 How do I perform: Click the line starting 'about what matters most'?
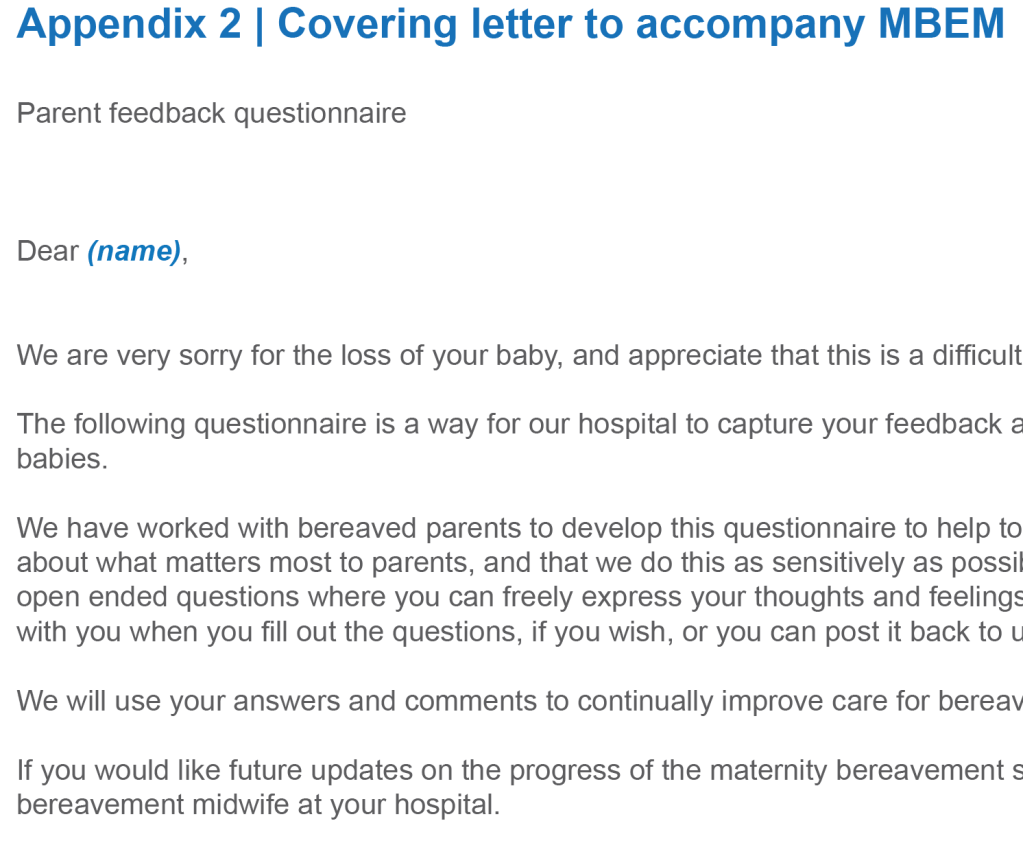[x=519, y=562]
